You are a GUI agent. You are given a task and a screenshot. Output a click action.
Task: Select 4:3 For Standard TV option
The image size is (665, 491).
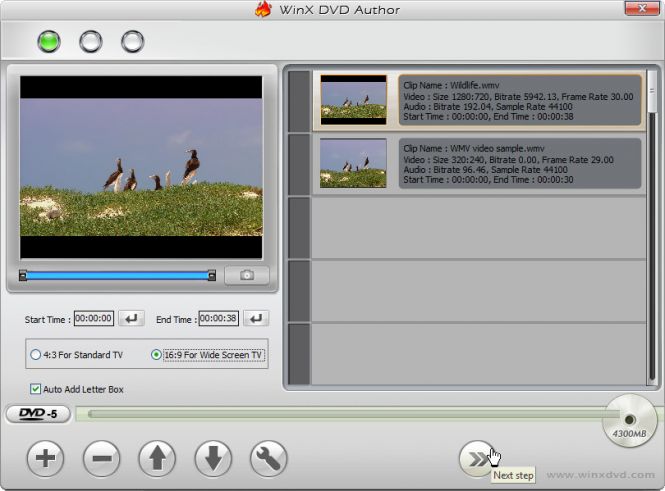click(36, 354)
